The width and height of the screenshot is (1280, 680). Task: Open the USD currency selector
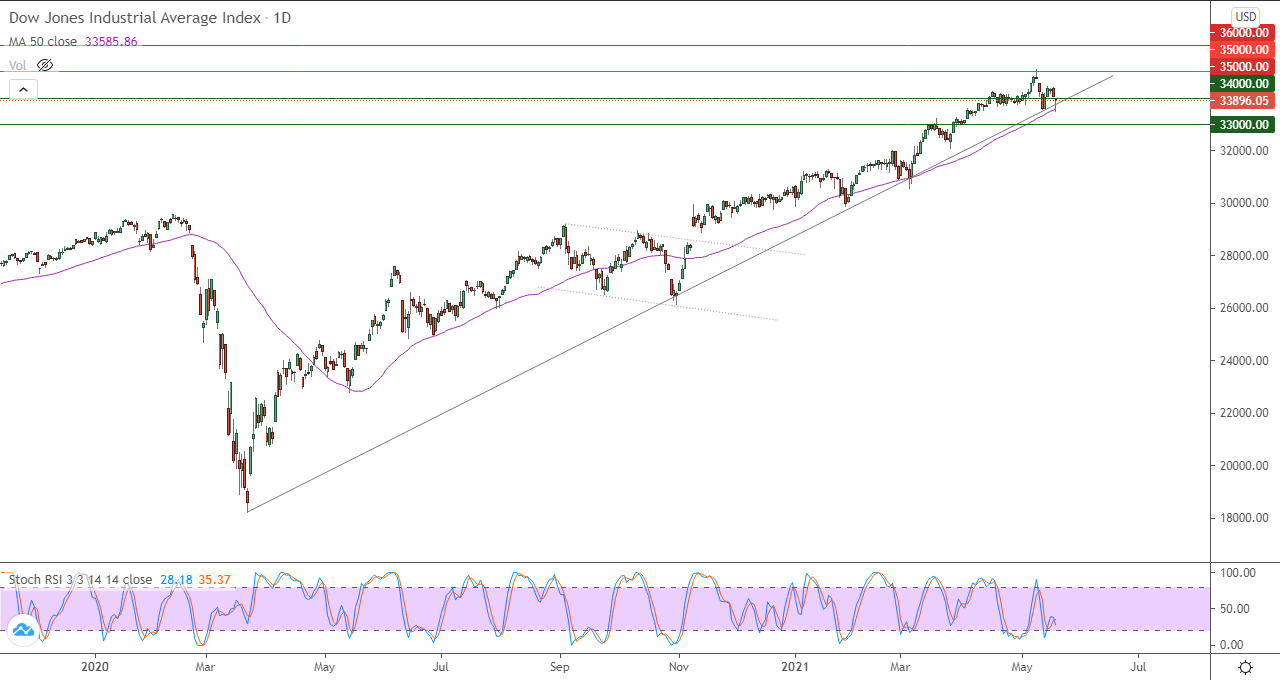coord(1245,16)
